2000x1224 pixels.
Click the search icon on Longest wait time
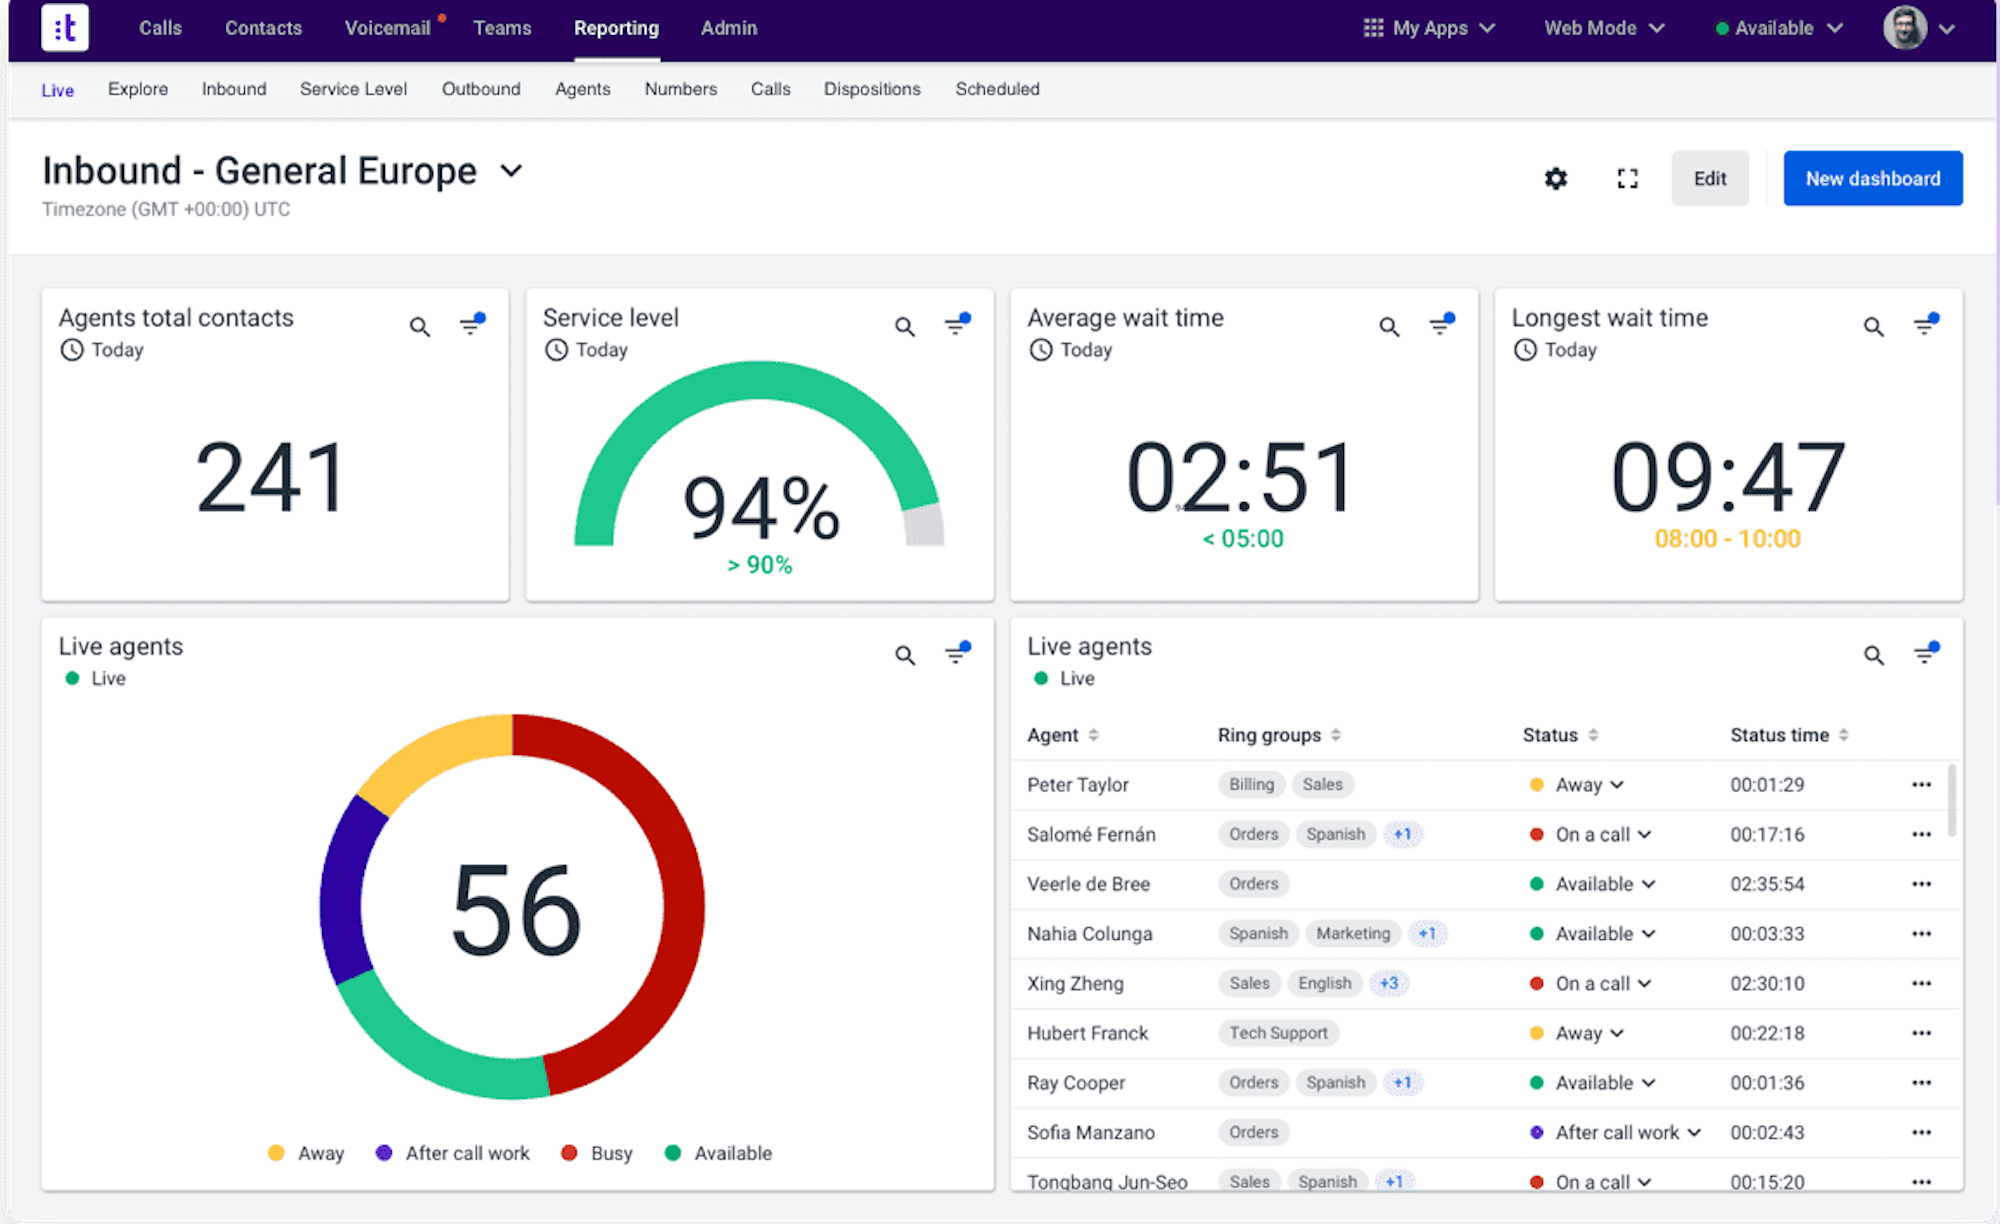click(1871, 324)
